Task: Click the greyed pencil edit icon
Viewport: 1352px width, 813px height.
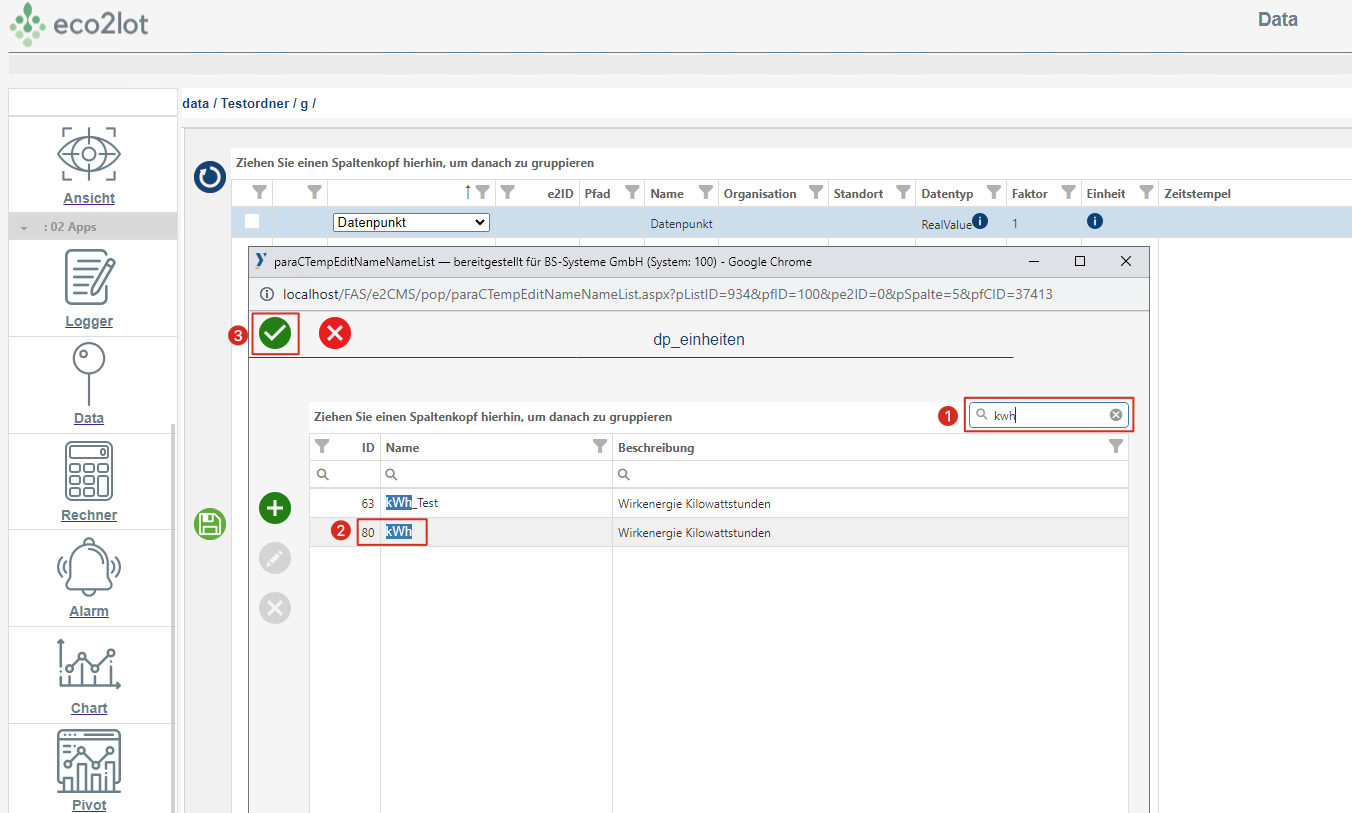Action: [275, 558]
